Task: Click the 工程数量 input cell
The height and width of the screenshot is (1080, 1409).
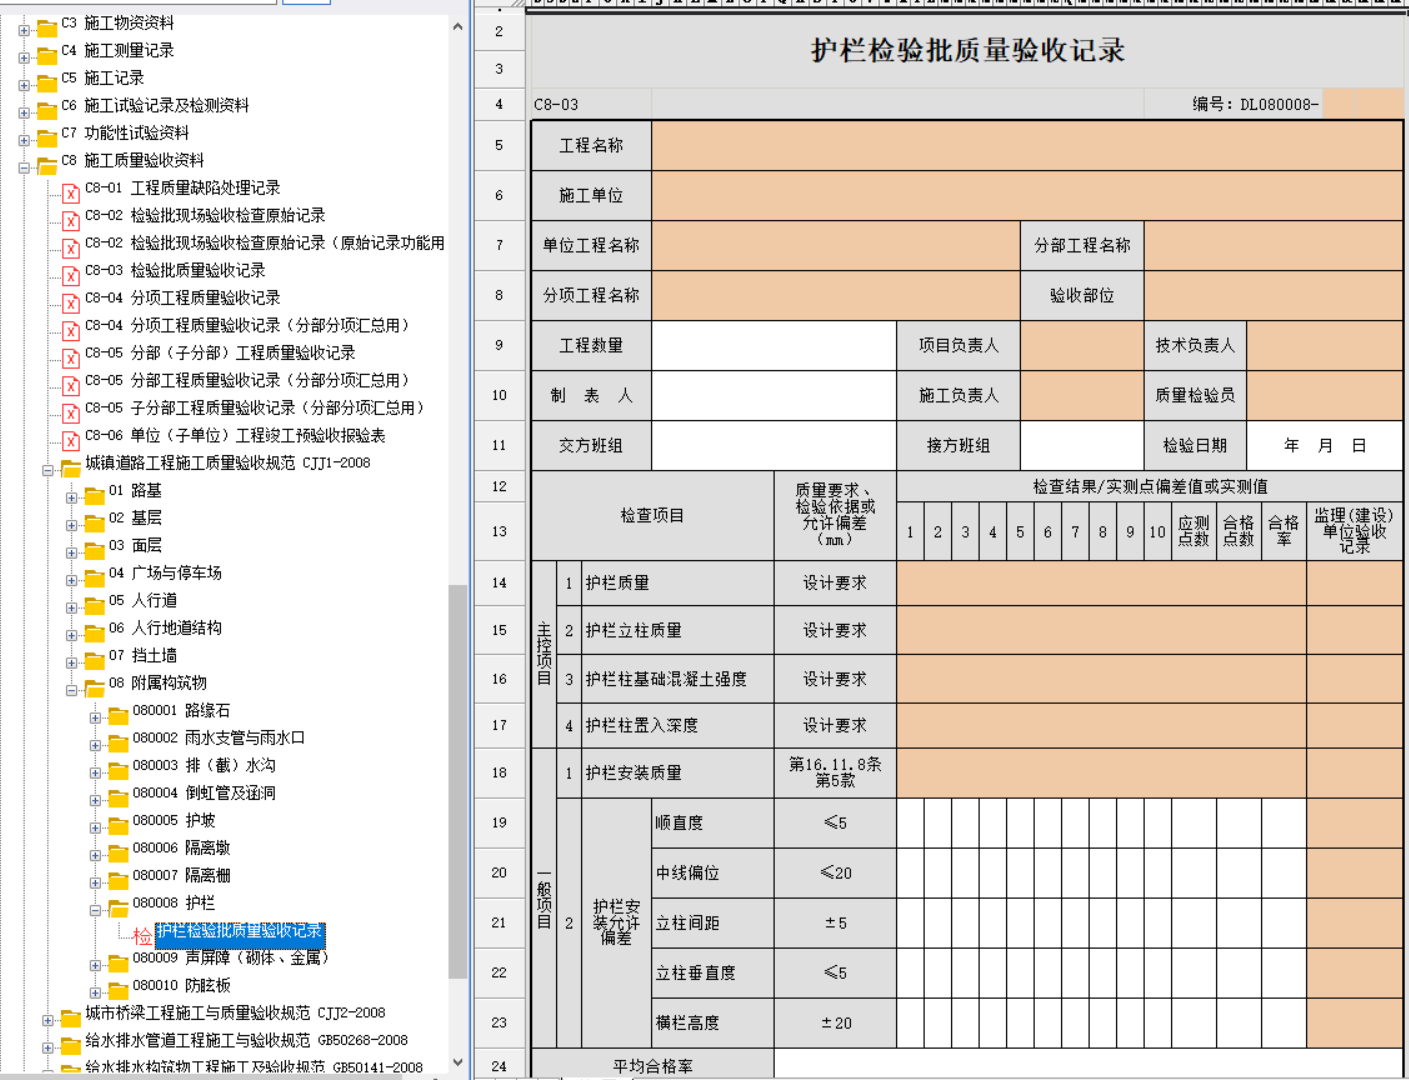Action: [x=774, y=345]
